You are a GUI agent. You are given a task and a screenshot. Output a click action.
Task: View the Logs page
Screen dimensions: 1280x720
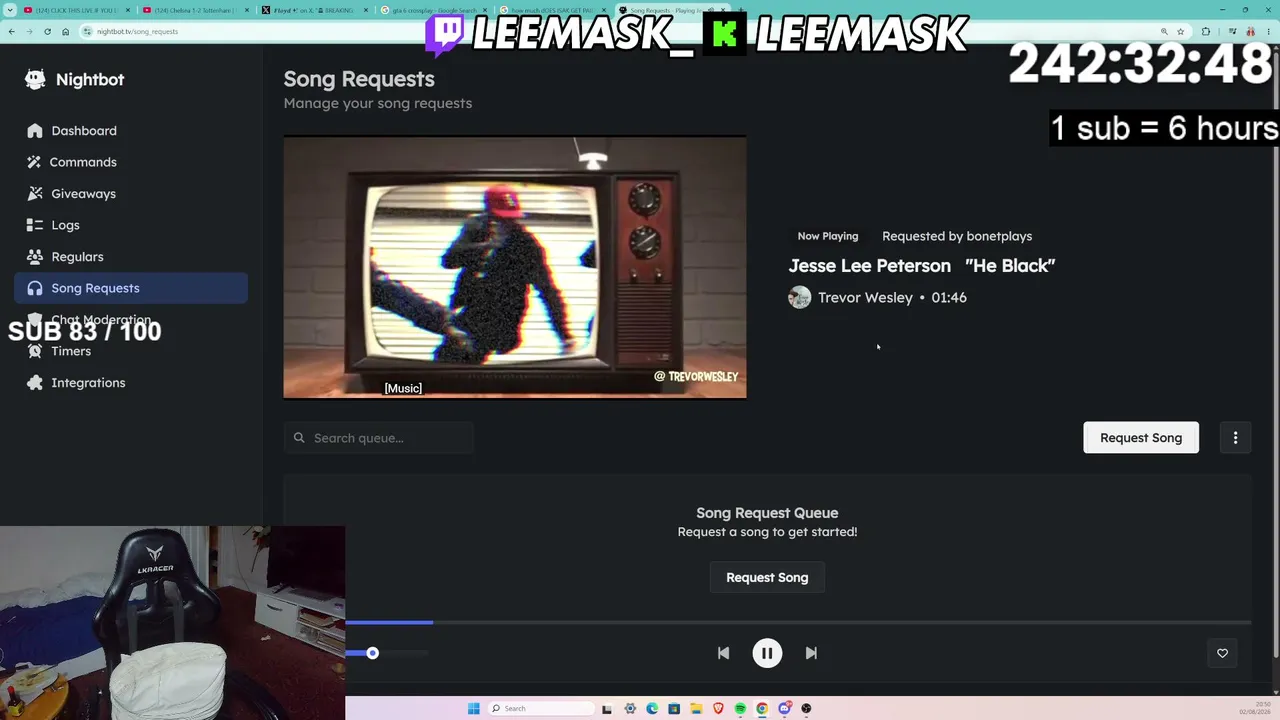[x=131, y=225]
